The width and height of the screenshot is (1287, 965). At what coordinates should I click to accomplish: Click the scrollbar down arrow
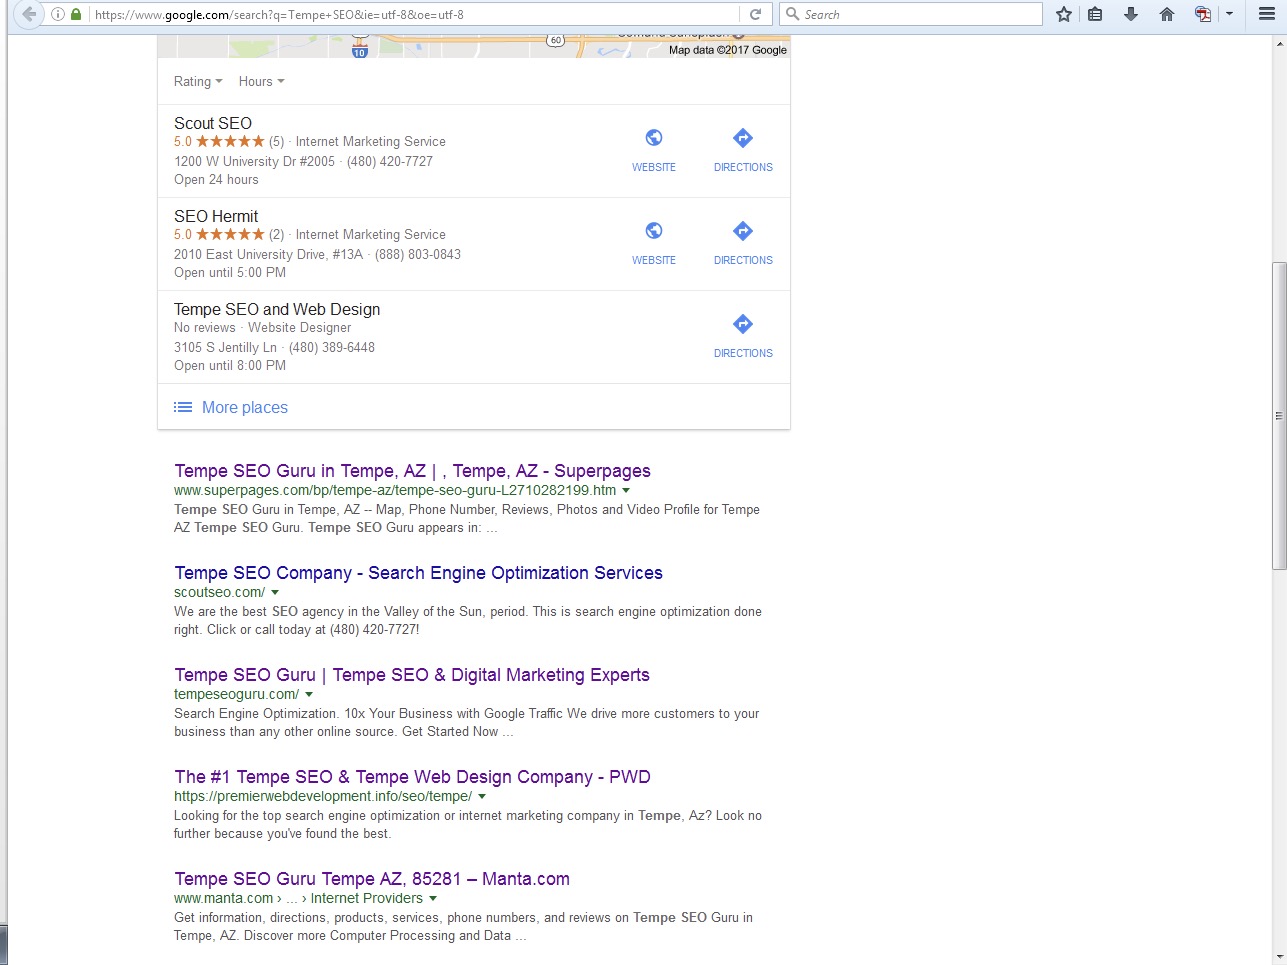click(1279, 957)
